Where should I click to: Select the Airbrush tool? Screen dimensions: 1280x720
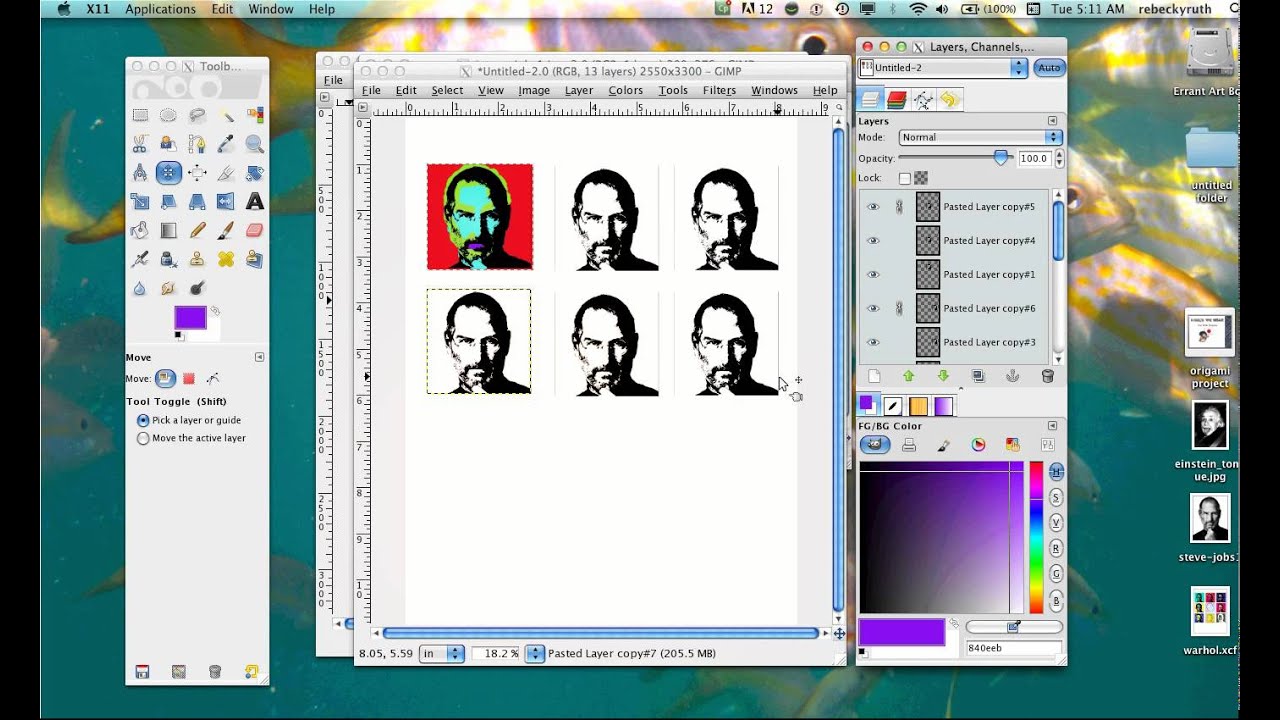[140, 259]
